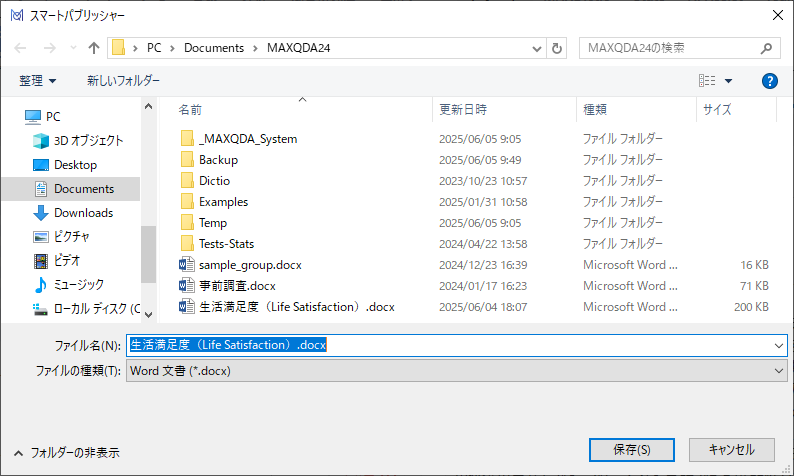Viewport: 794px width, 476px height.
Task: Select the Tests-Stats folder icon
Action: tap(187, 244)
